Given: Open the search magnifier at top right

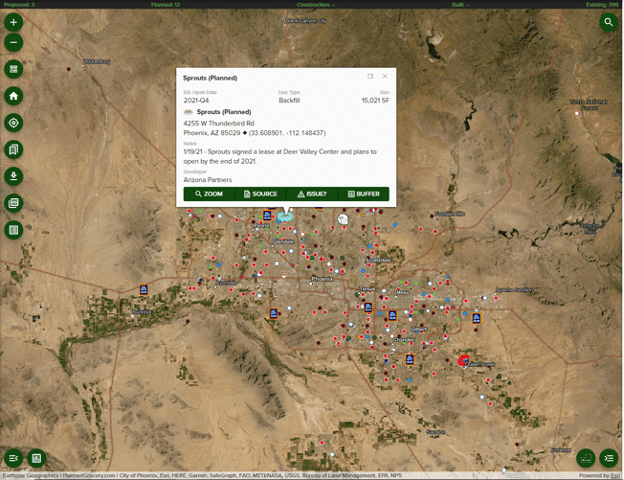Looking at the screenshot, I should [608, 22].
